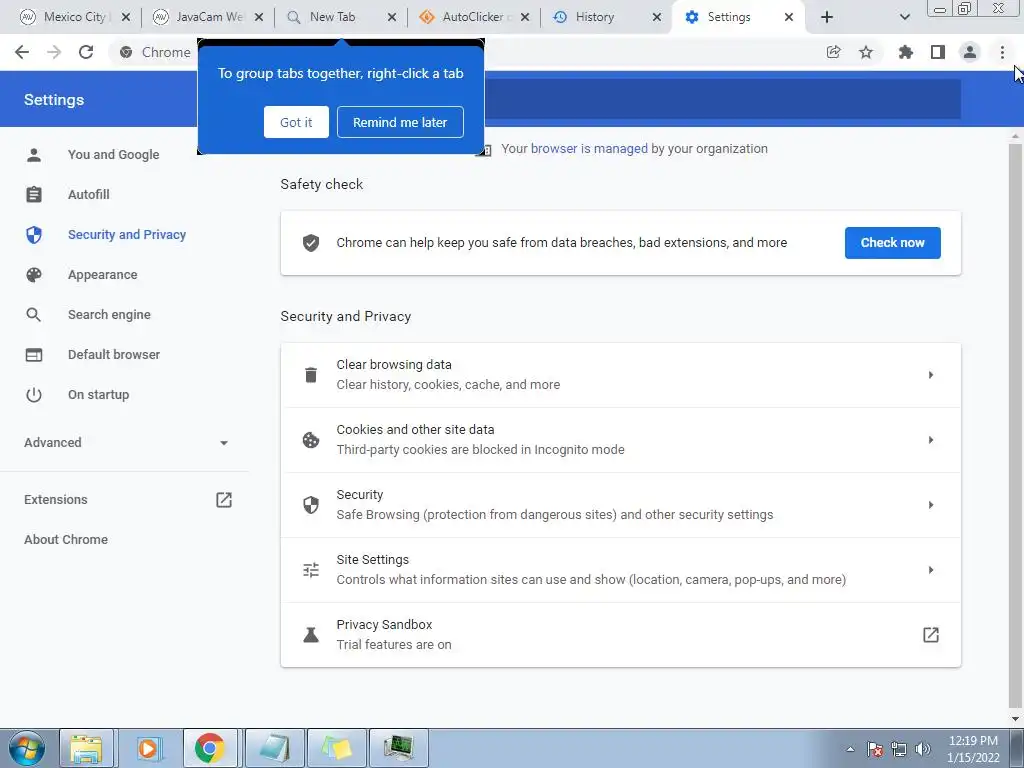Image resolution: width=1024 pixels, height=768 pixels.
Task: Click the share page icon in address bar
Action: 833,52
